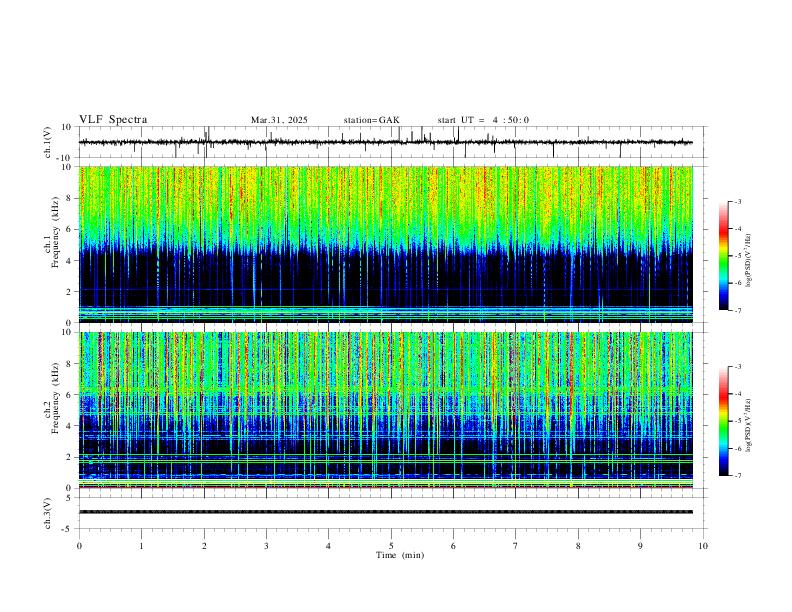Screen dimensions: 792x612
Task: Click time axis tick label "5"
Action: (x=391, y=546)
